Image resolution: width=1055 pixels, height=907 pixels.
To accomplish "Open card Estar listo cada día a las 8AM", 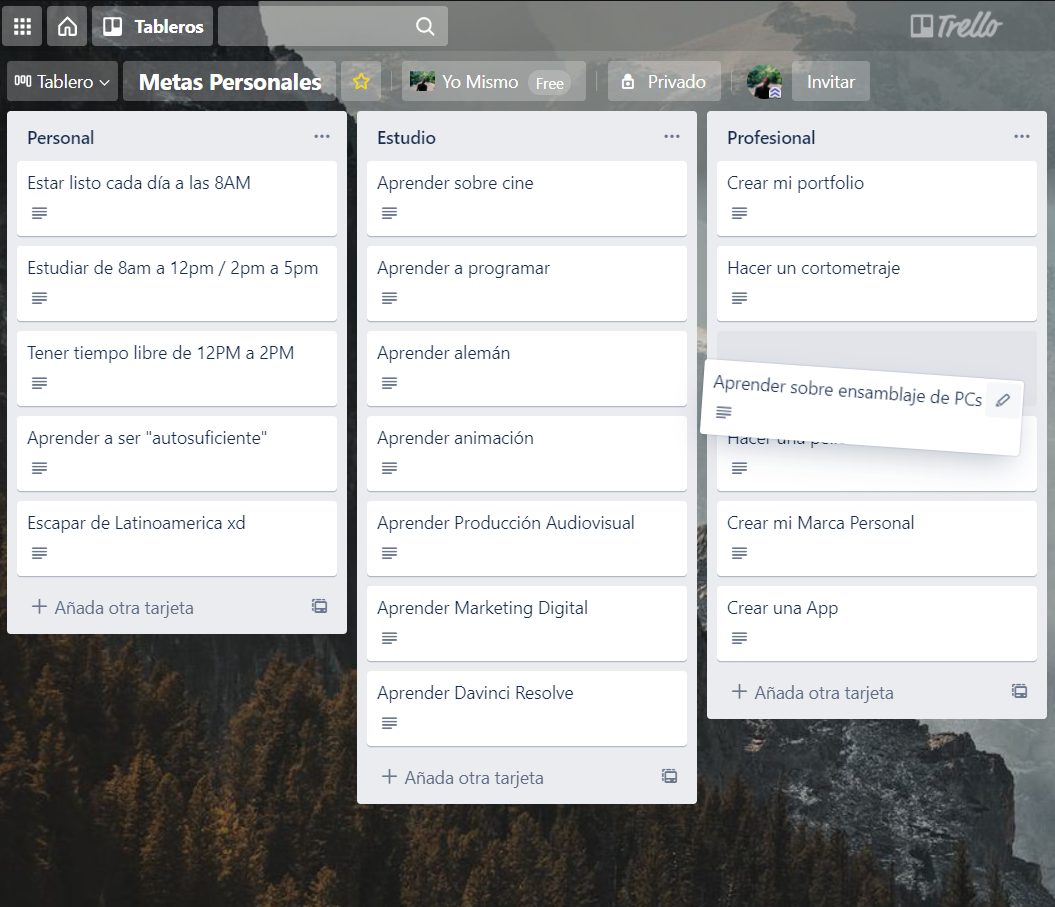I will click(x=177, y=198).
